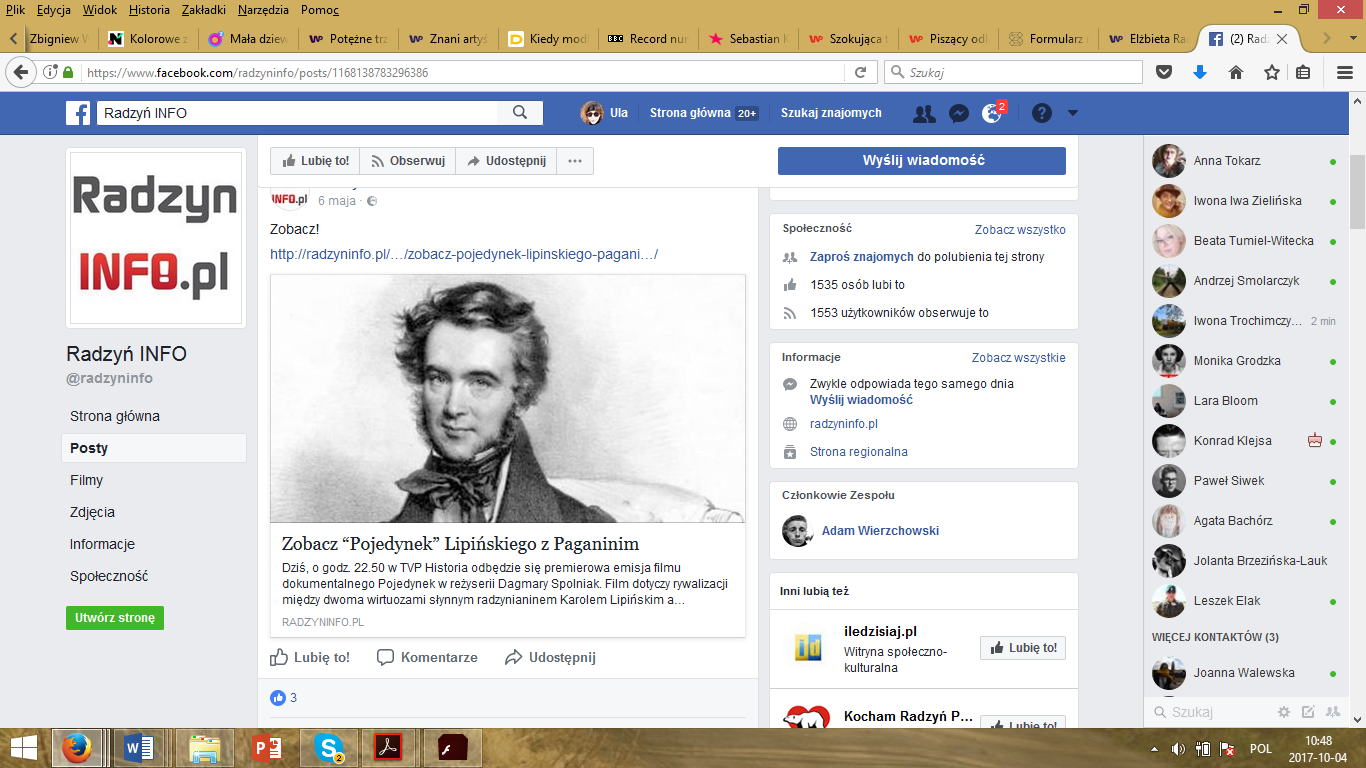Switch to the Kiedy mod tab
Image resolution: width=1366 pixels, height=768 pixels.
(x=547, y=39)
